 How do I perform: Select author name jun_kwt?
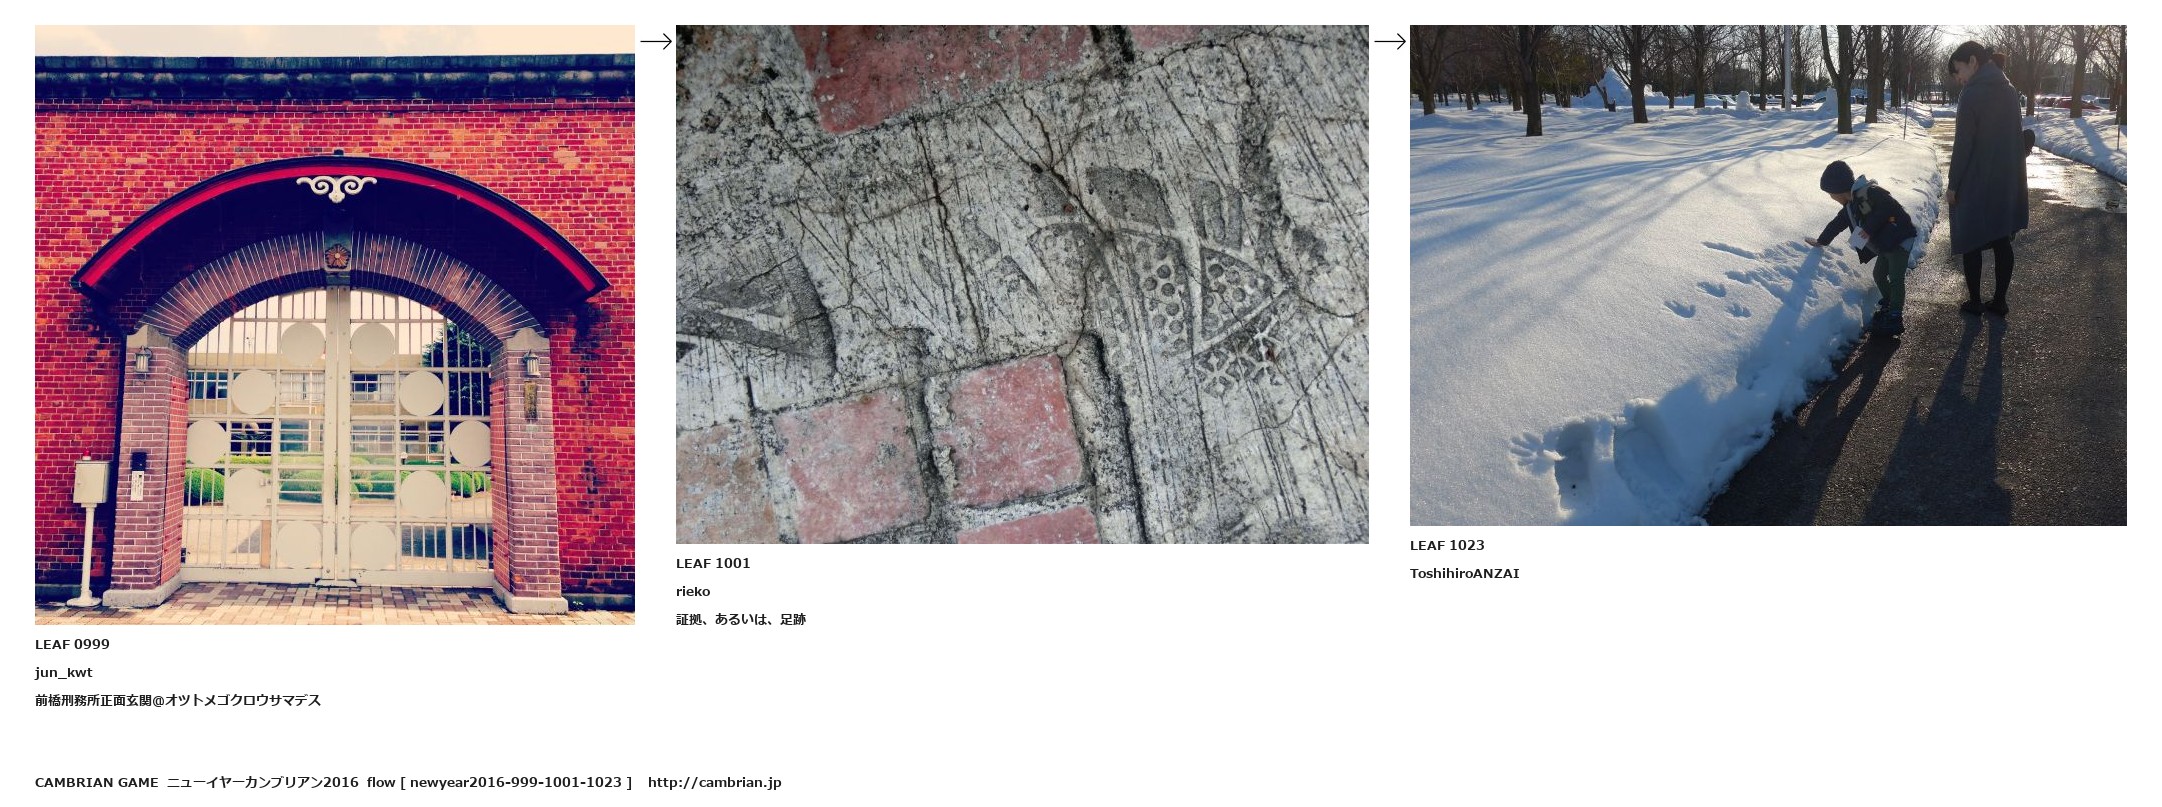[x=64, y=672]
